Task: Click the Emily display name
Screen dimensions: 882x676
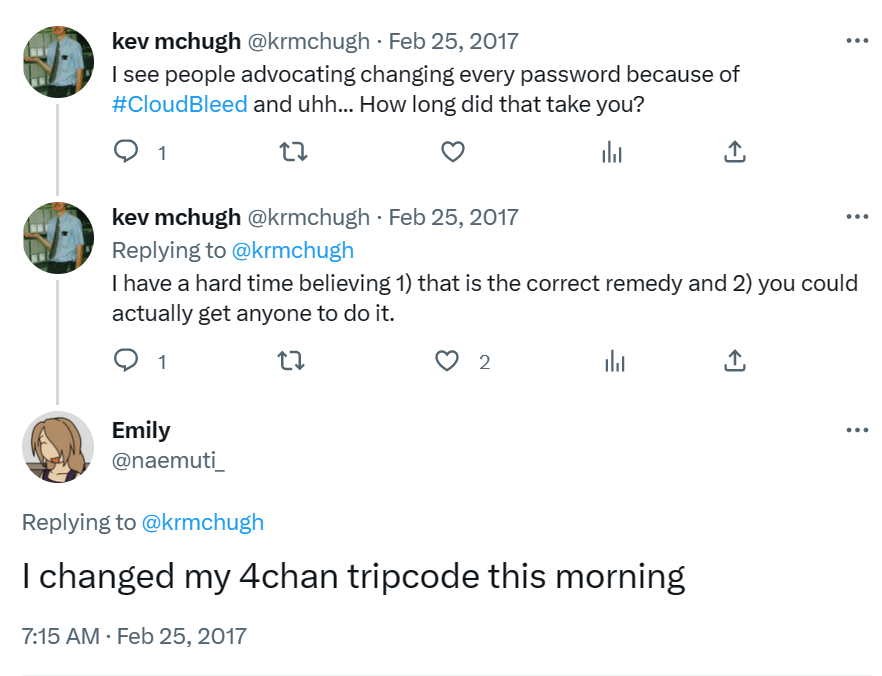Action: pos(141,430)
